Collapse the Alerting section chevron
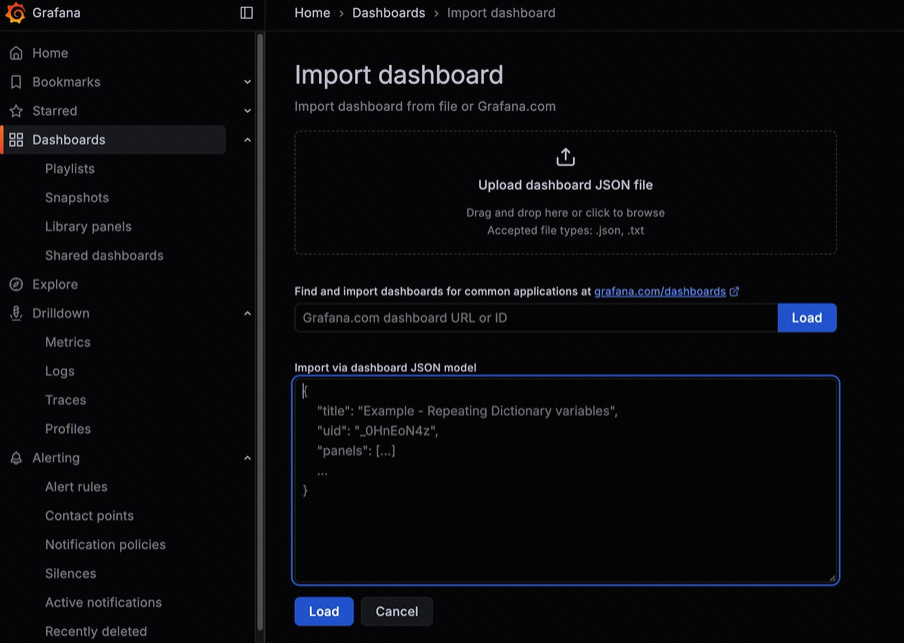 [247, 458]
